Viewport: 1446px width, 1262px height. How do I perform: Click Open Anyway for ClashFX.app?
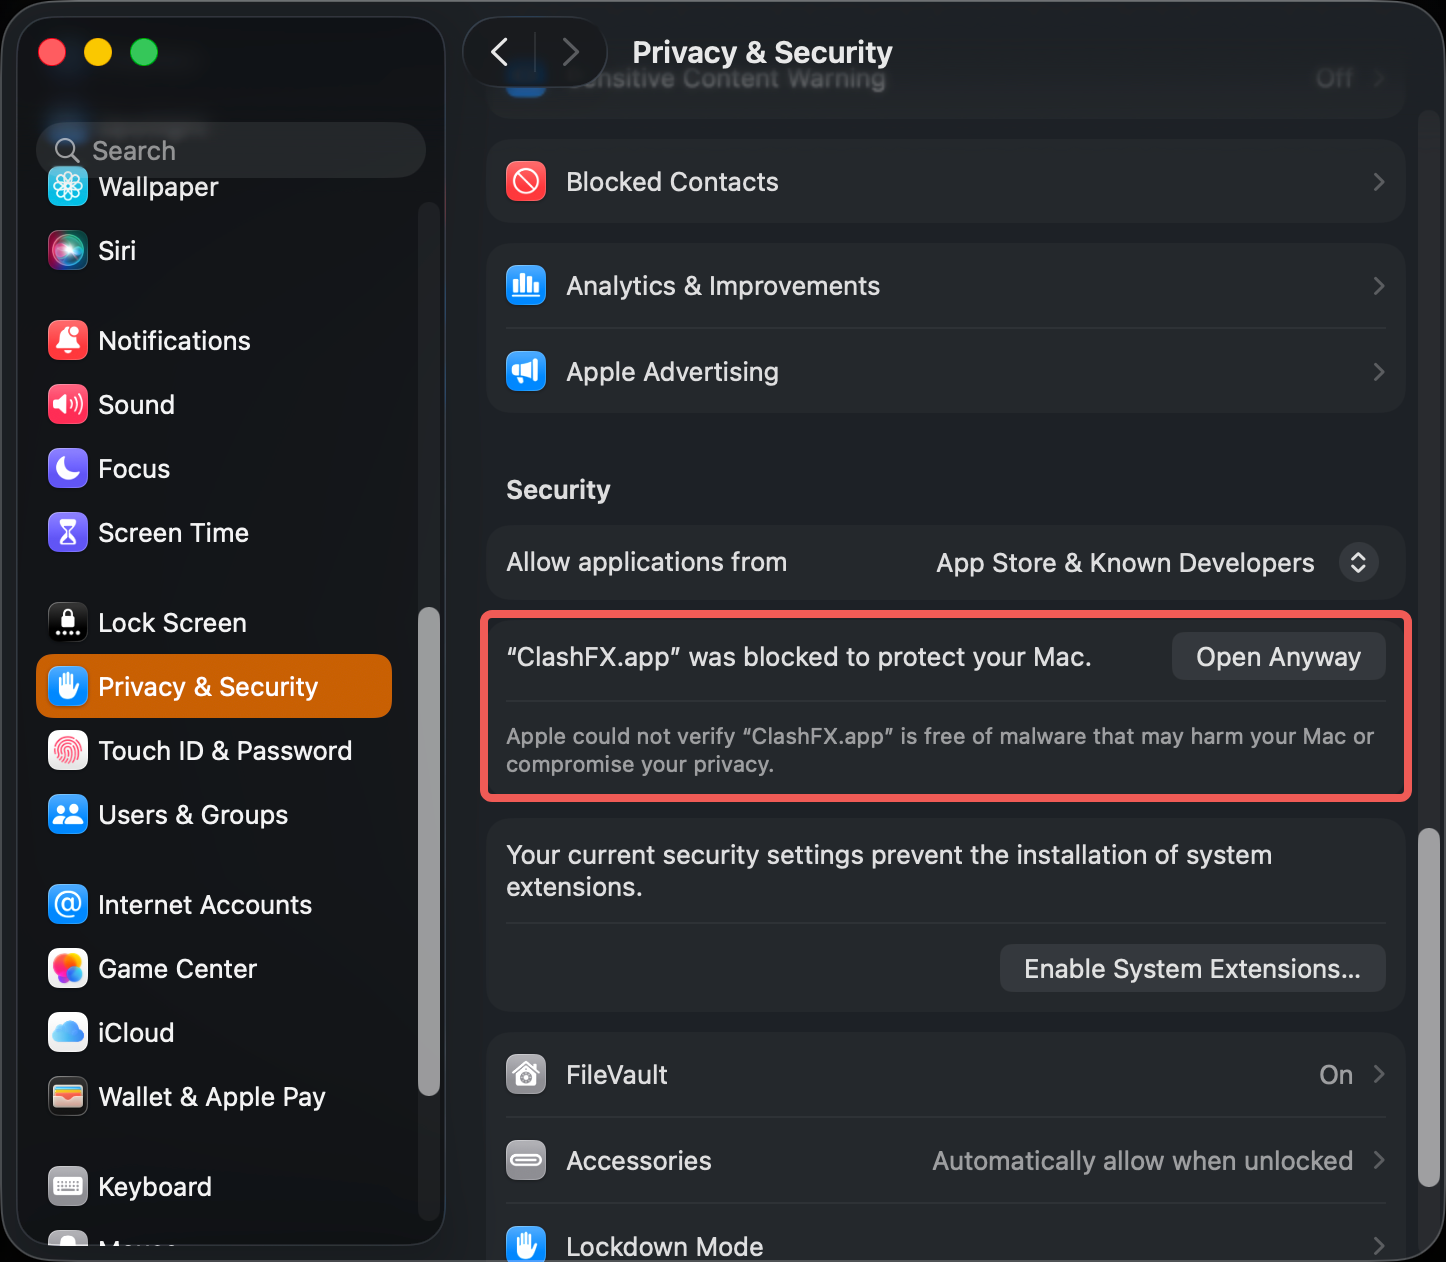1278,656
